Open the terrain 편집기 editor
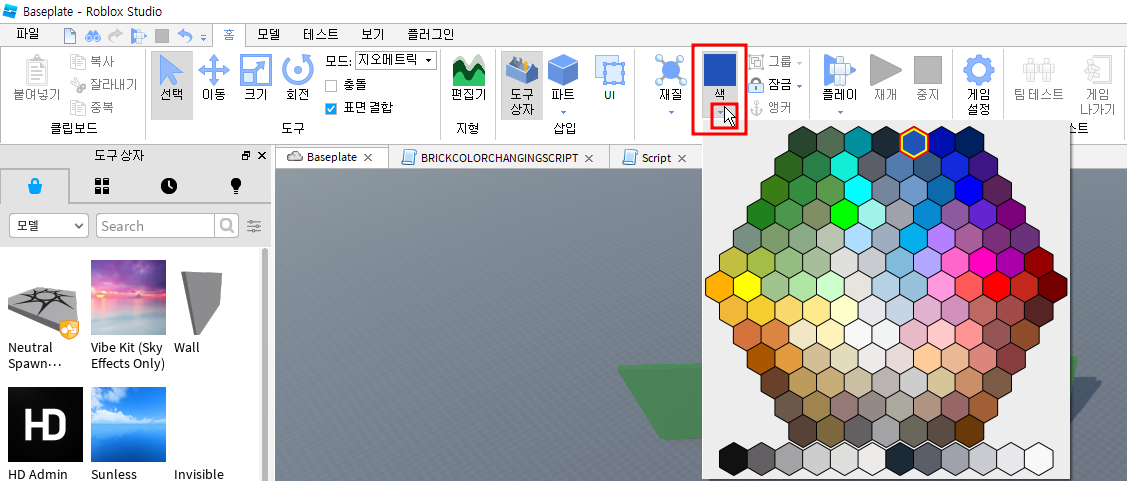This screenshot has width=1127, height=481. pos(469,78)
